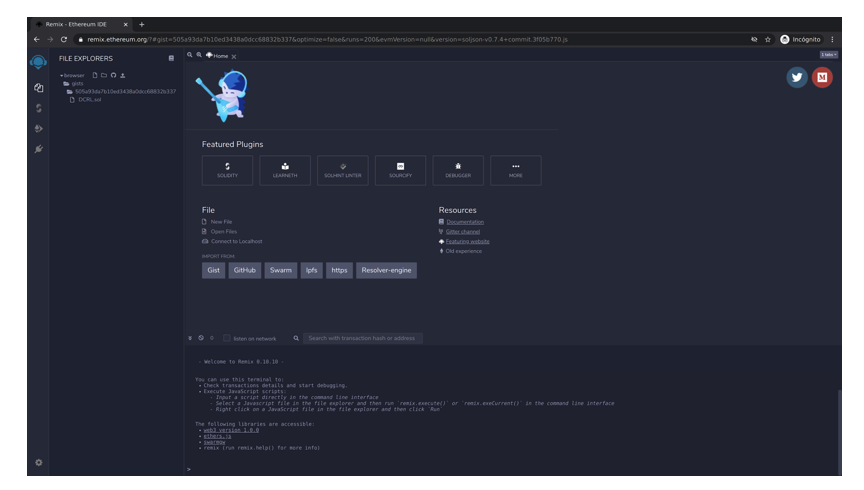
Task: Import using Resolver-engine button
Action: (386, 270)
